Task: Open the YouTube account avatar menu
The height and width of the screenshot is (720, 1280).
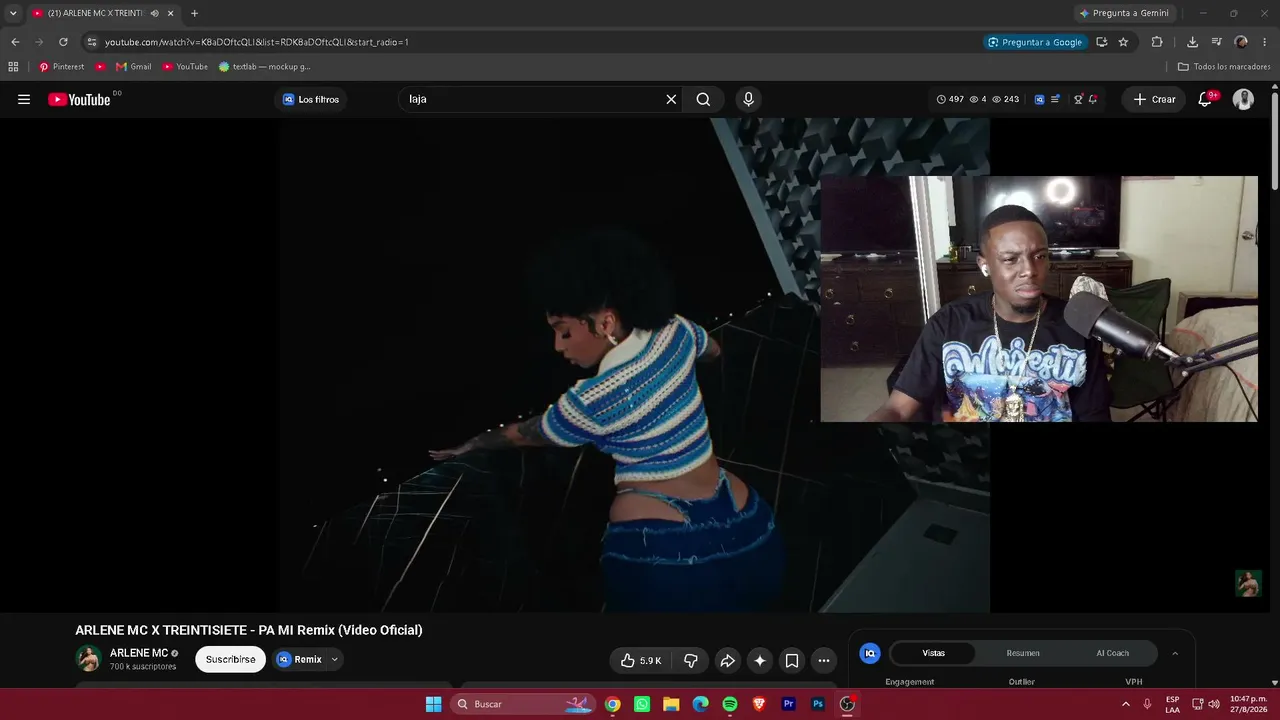Action: coord(1243,99)
